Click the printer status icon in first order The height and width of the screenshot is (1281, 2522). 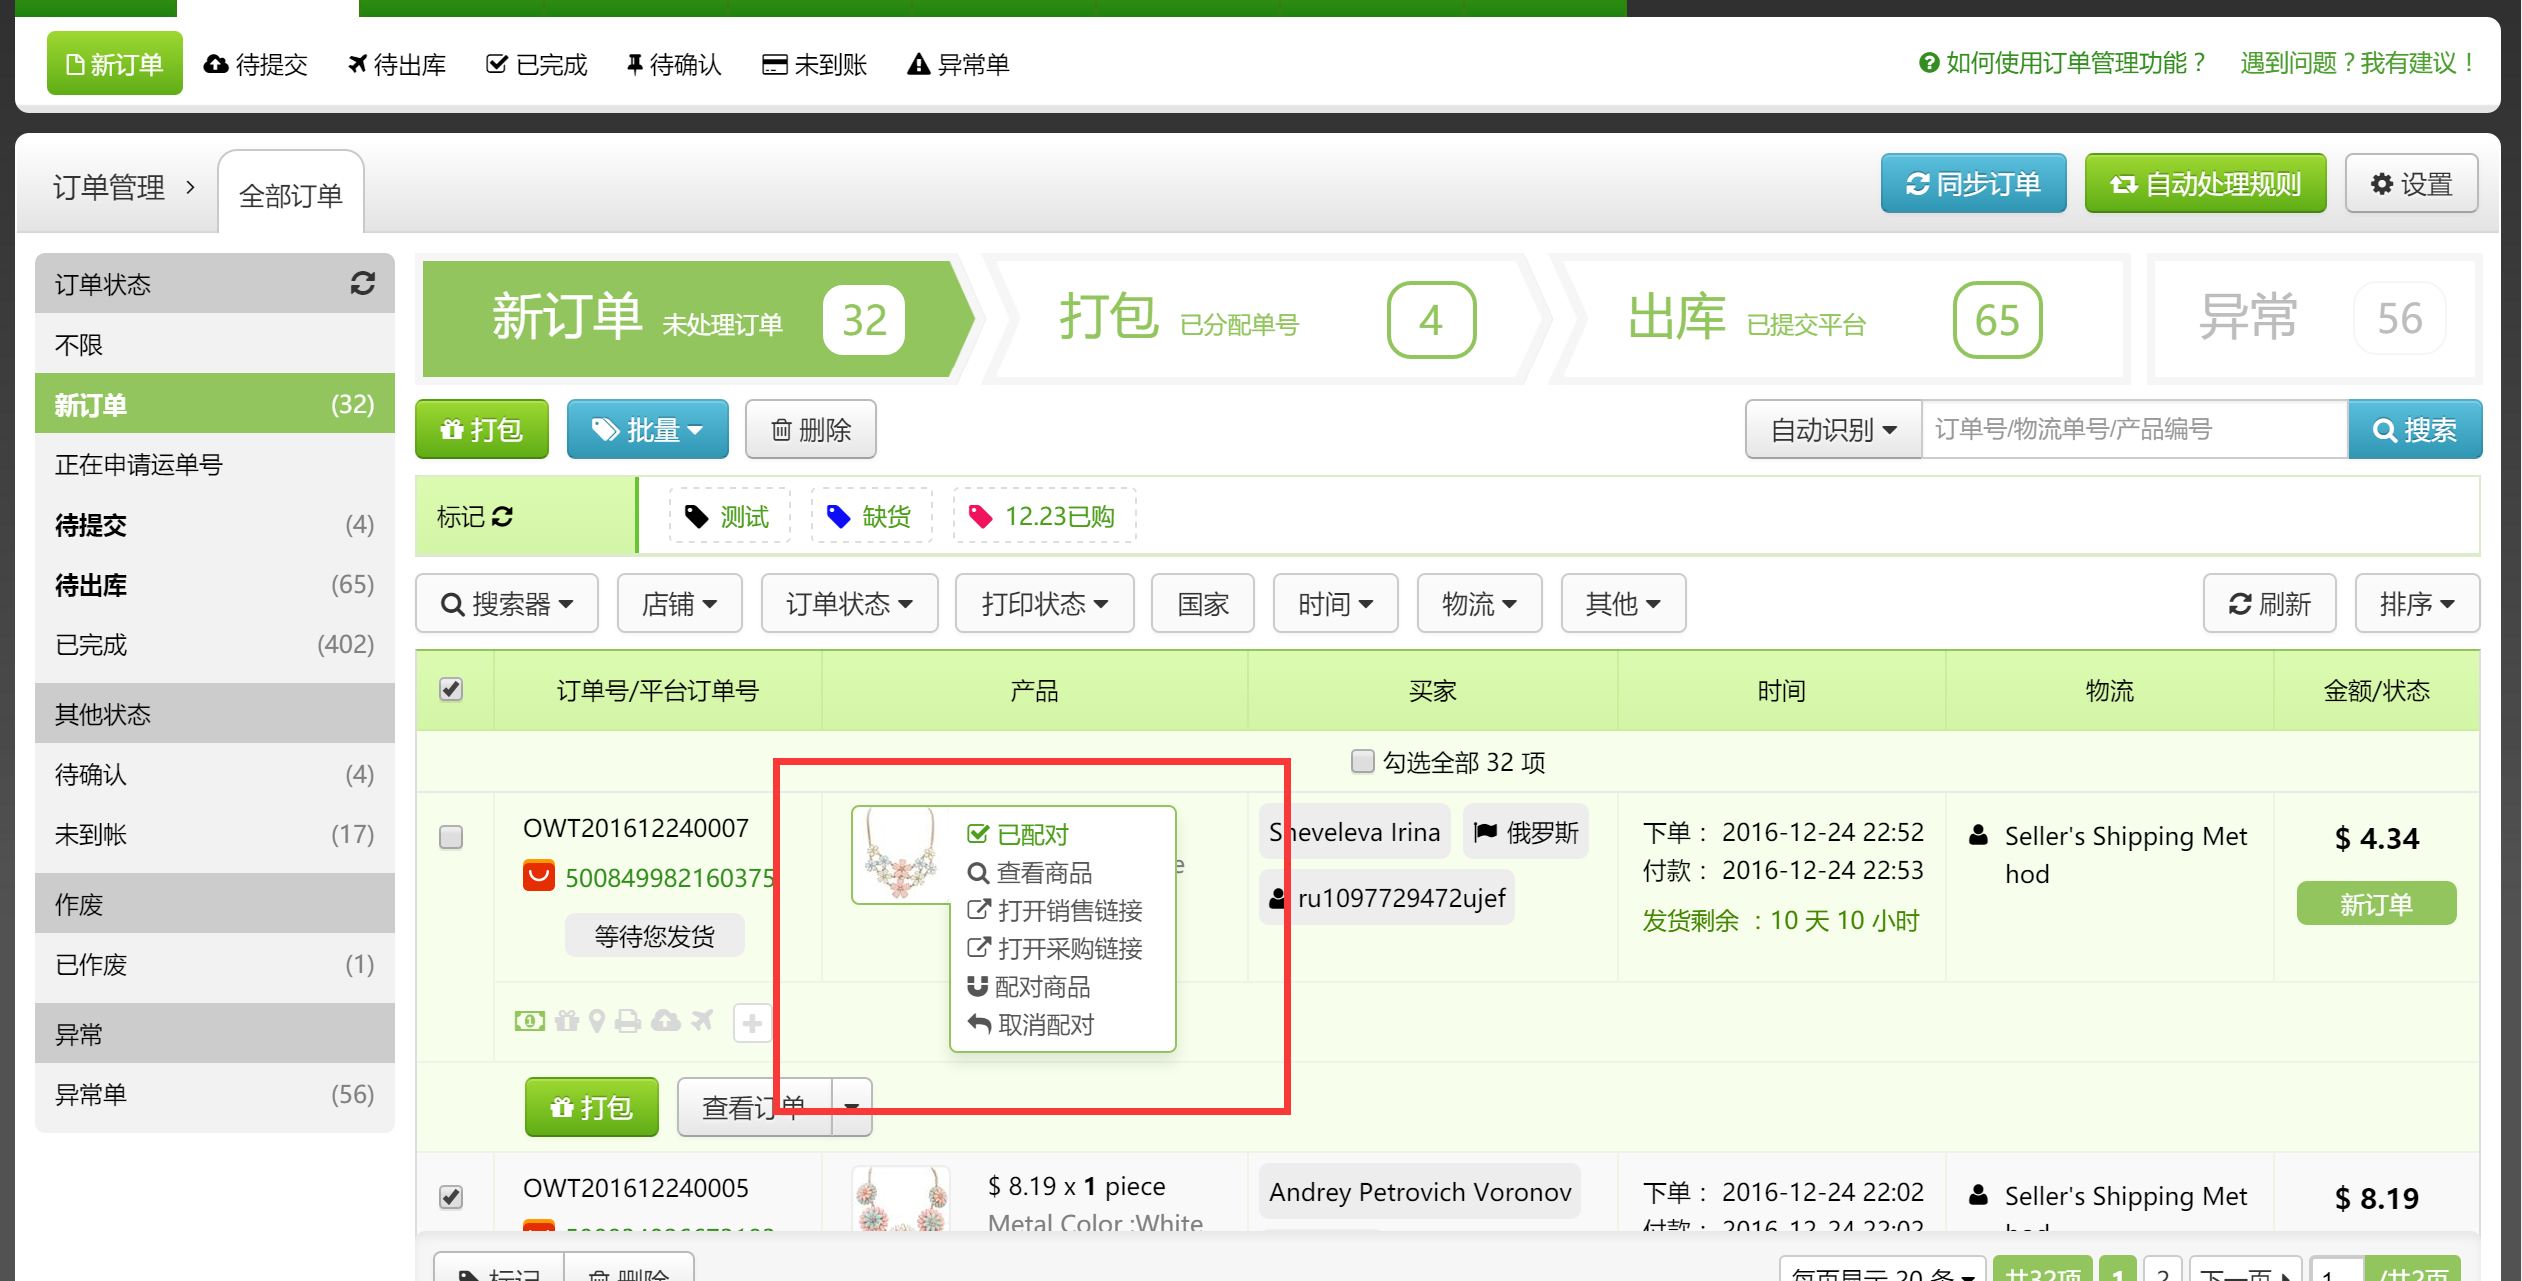(628, 1021)
